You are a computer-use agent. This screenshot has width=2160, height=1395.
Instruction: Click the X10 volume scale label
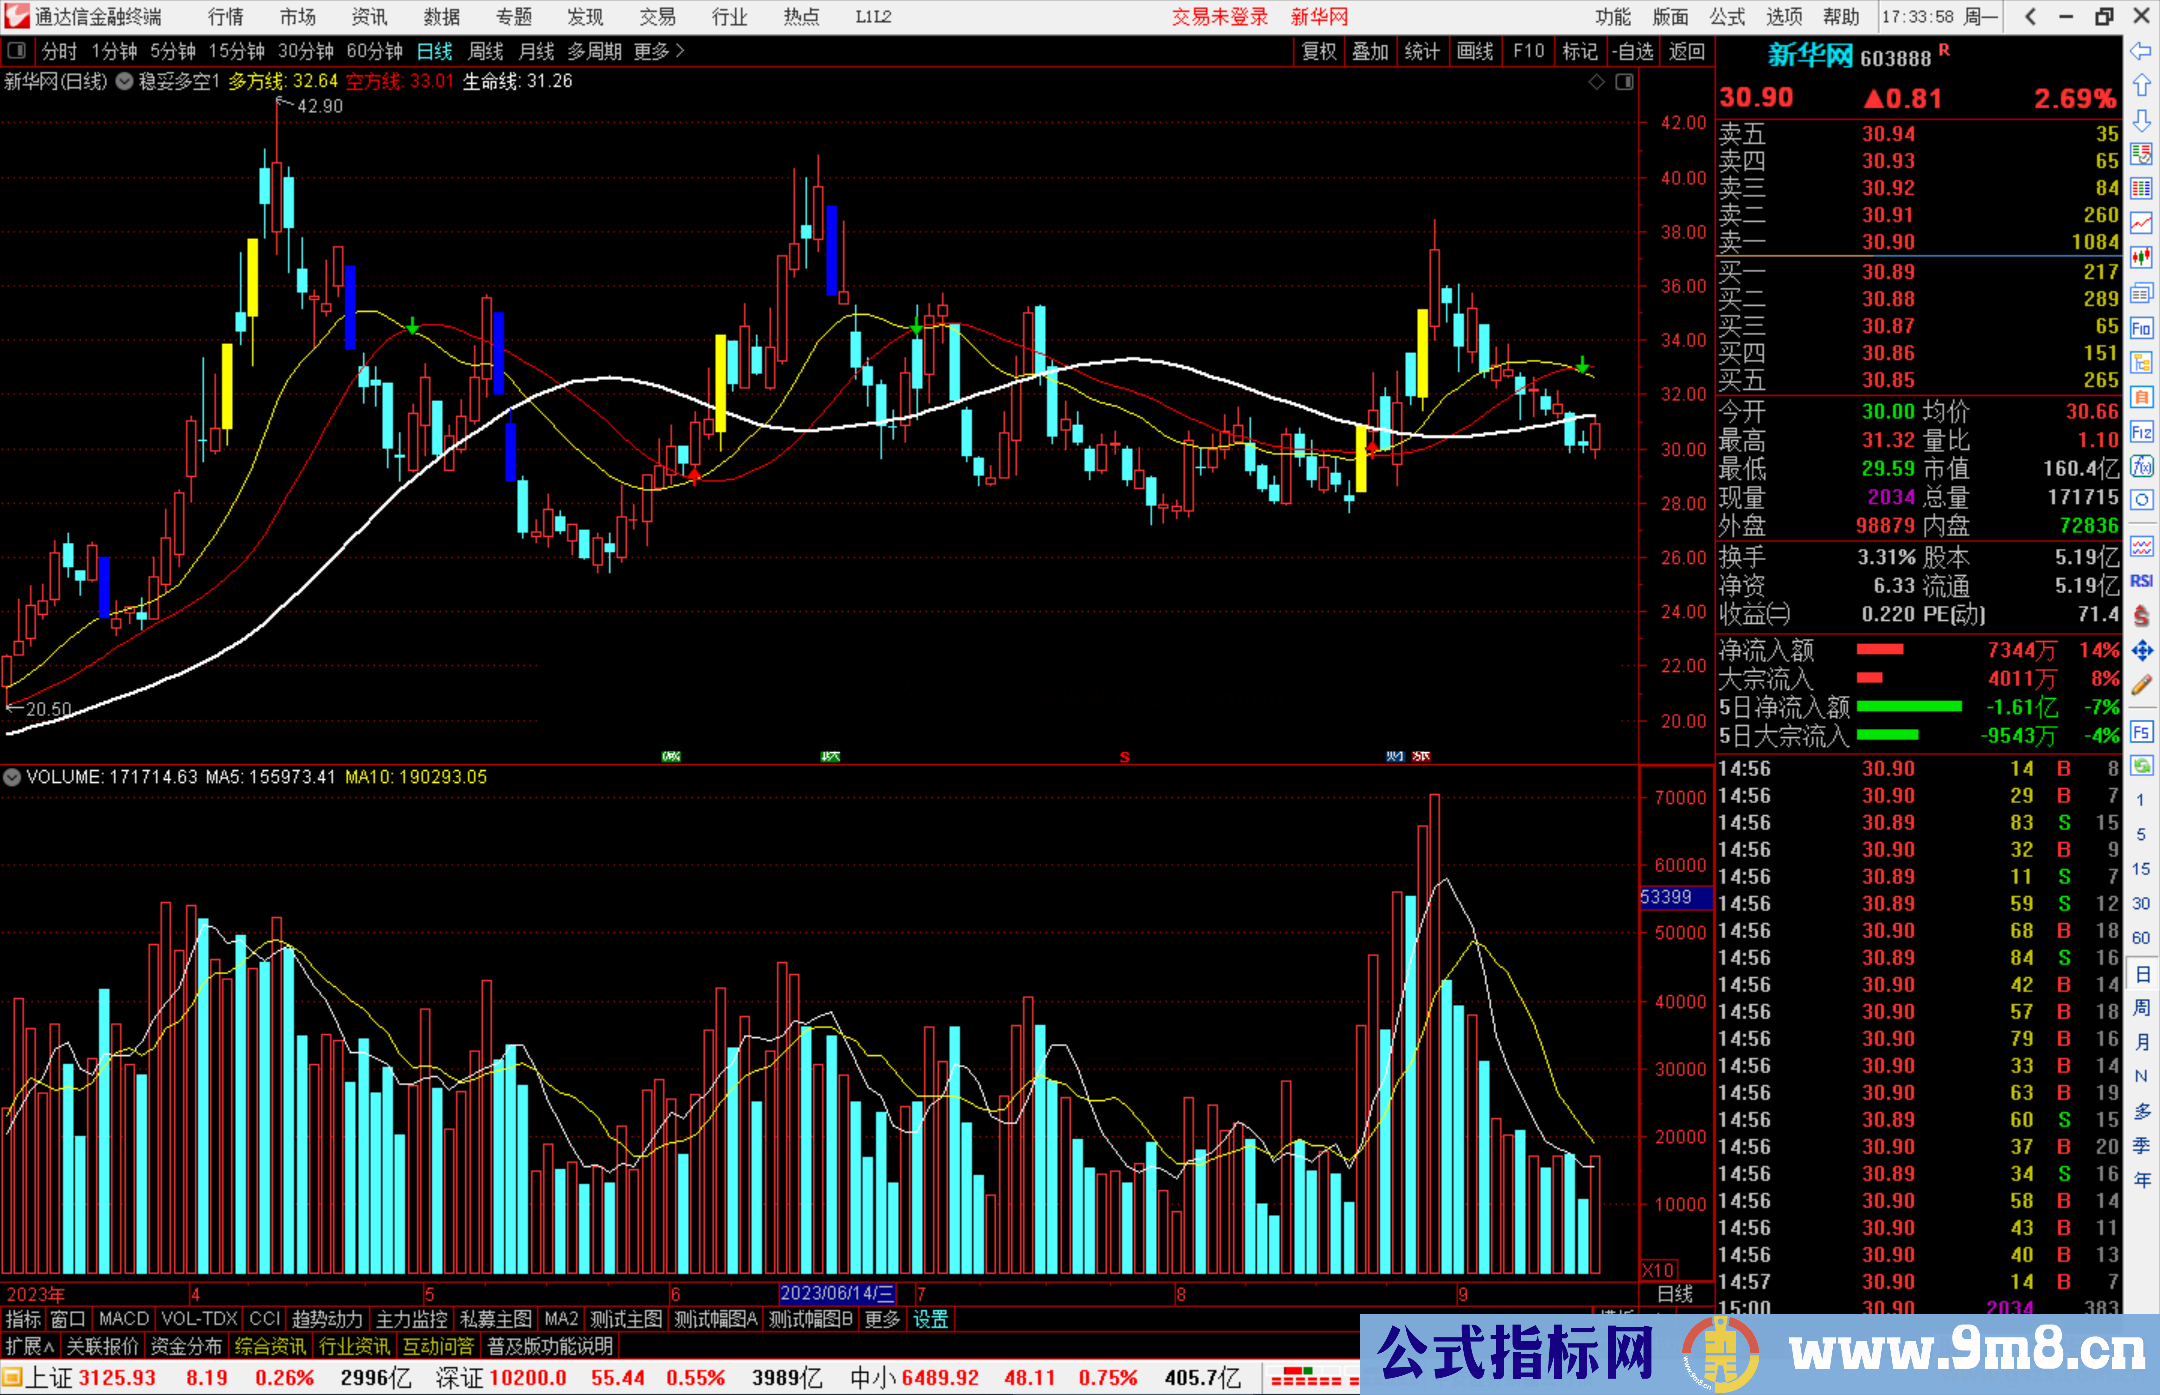coord(1657,1270)
